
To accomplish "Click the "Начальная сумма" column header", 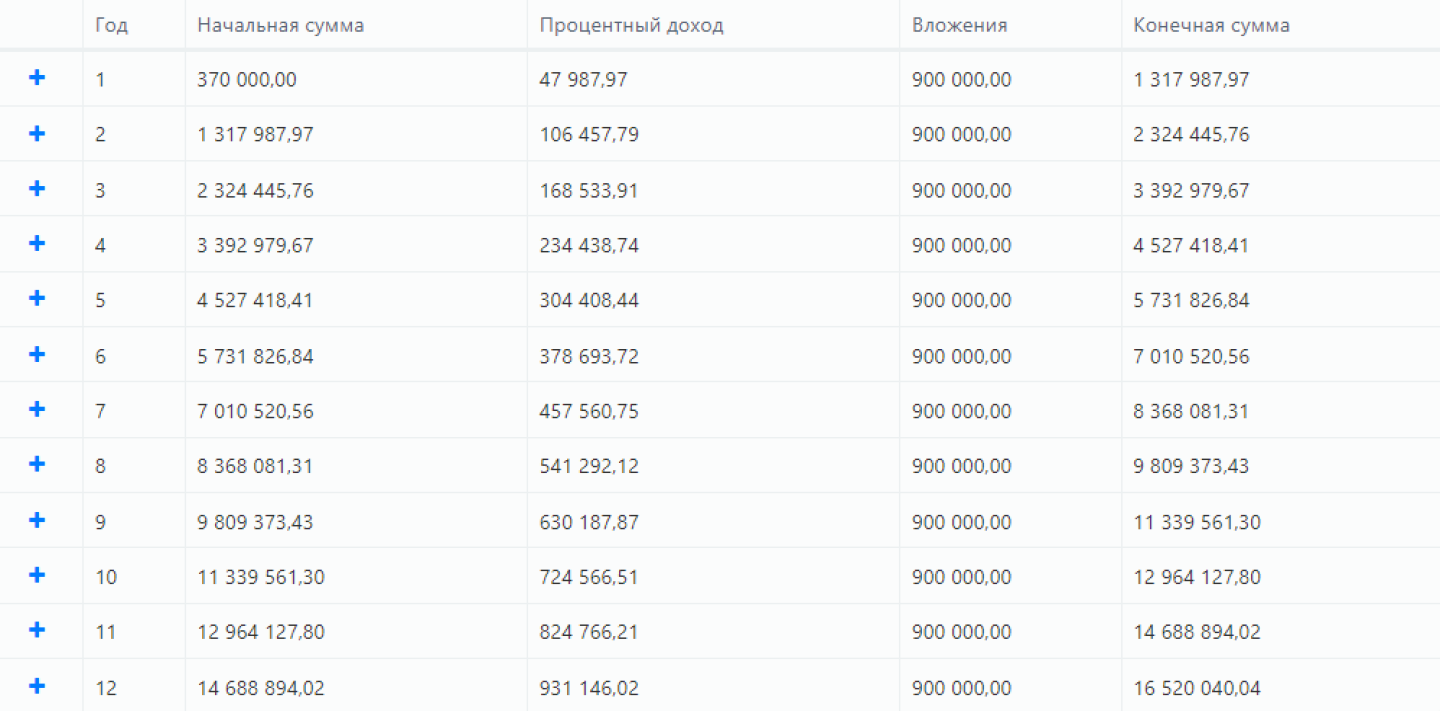I will (x=280, y=26).
